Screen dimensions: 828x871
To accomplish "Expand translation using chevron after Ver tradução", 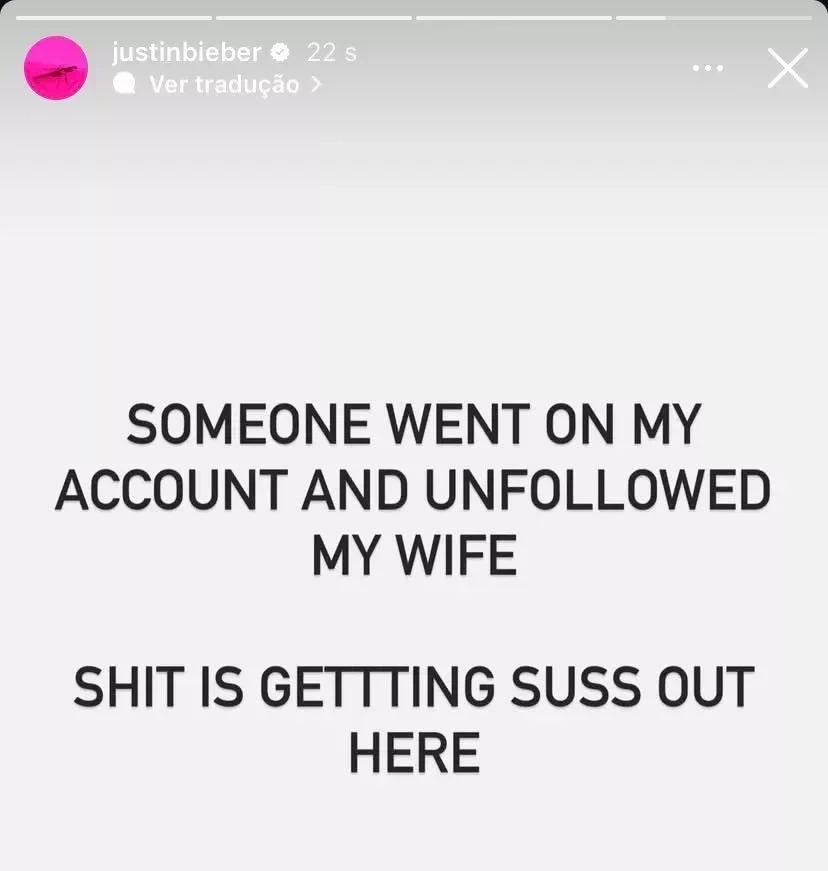I will pos(316,84).
